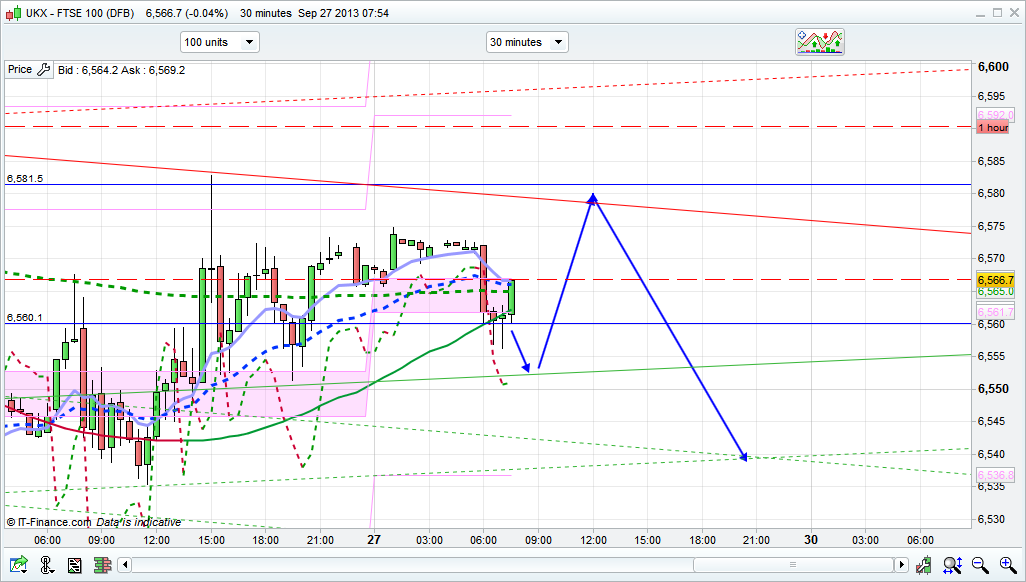Click the yellow 6,566.7 current price tag
The image size is (1026, 582).
click(996, 280)
